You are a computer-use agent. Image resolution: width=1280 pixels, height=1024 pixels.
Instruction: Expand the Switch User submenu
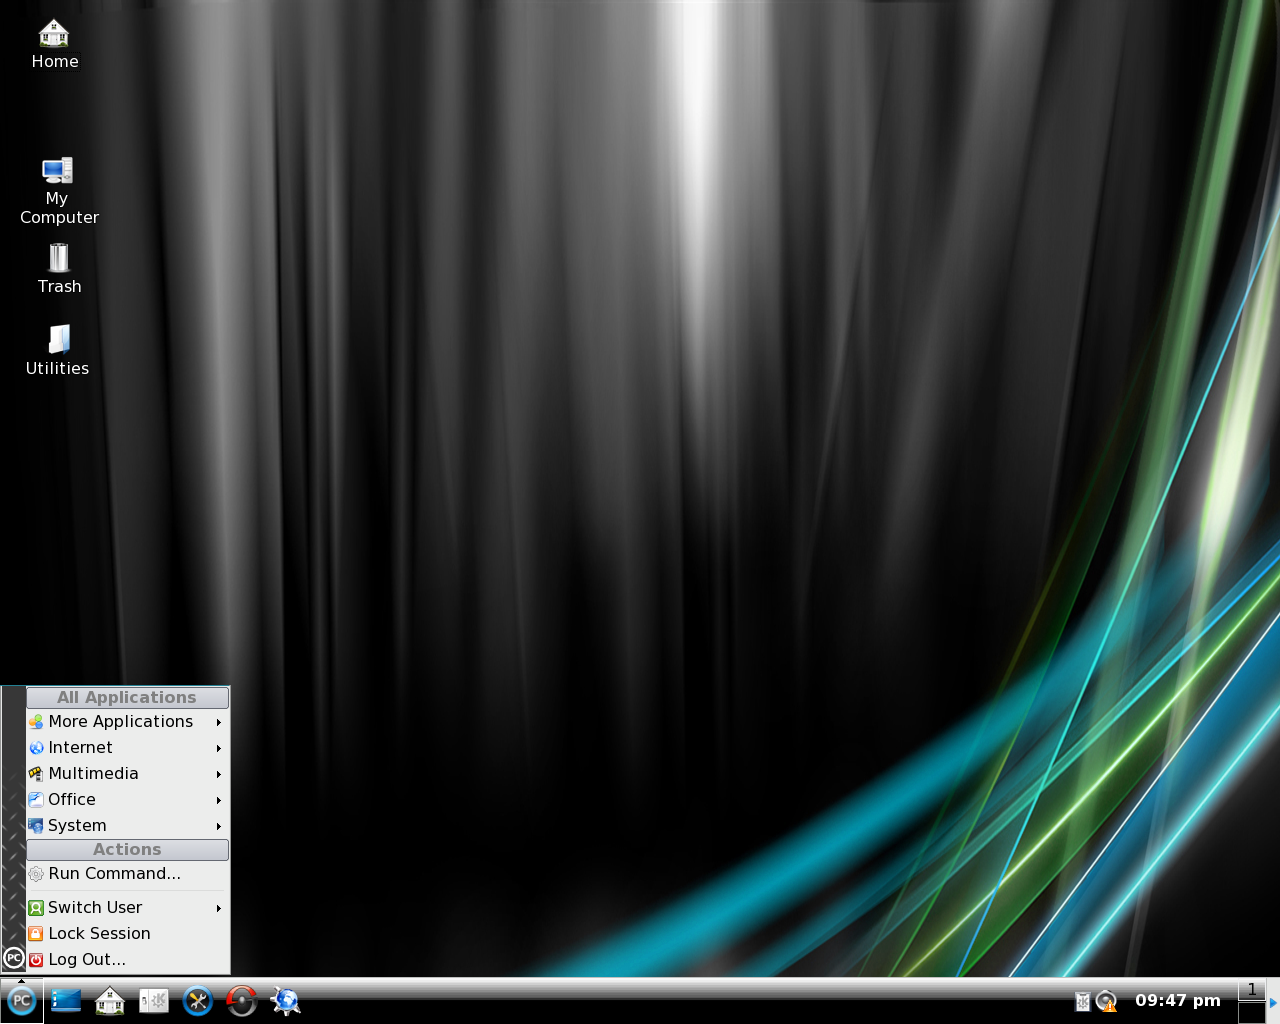click(127, 907)
